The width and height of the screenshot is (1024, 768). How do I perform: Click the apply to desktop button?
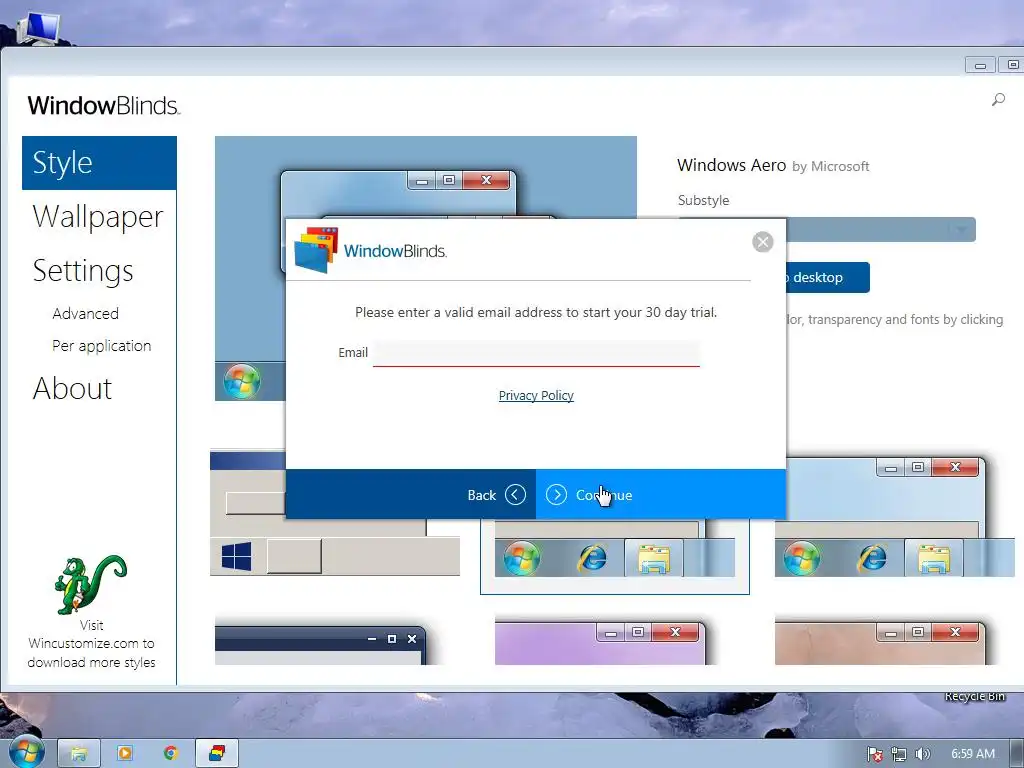[x=827, y=278]
